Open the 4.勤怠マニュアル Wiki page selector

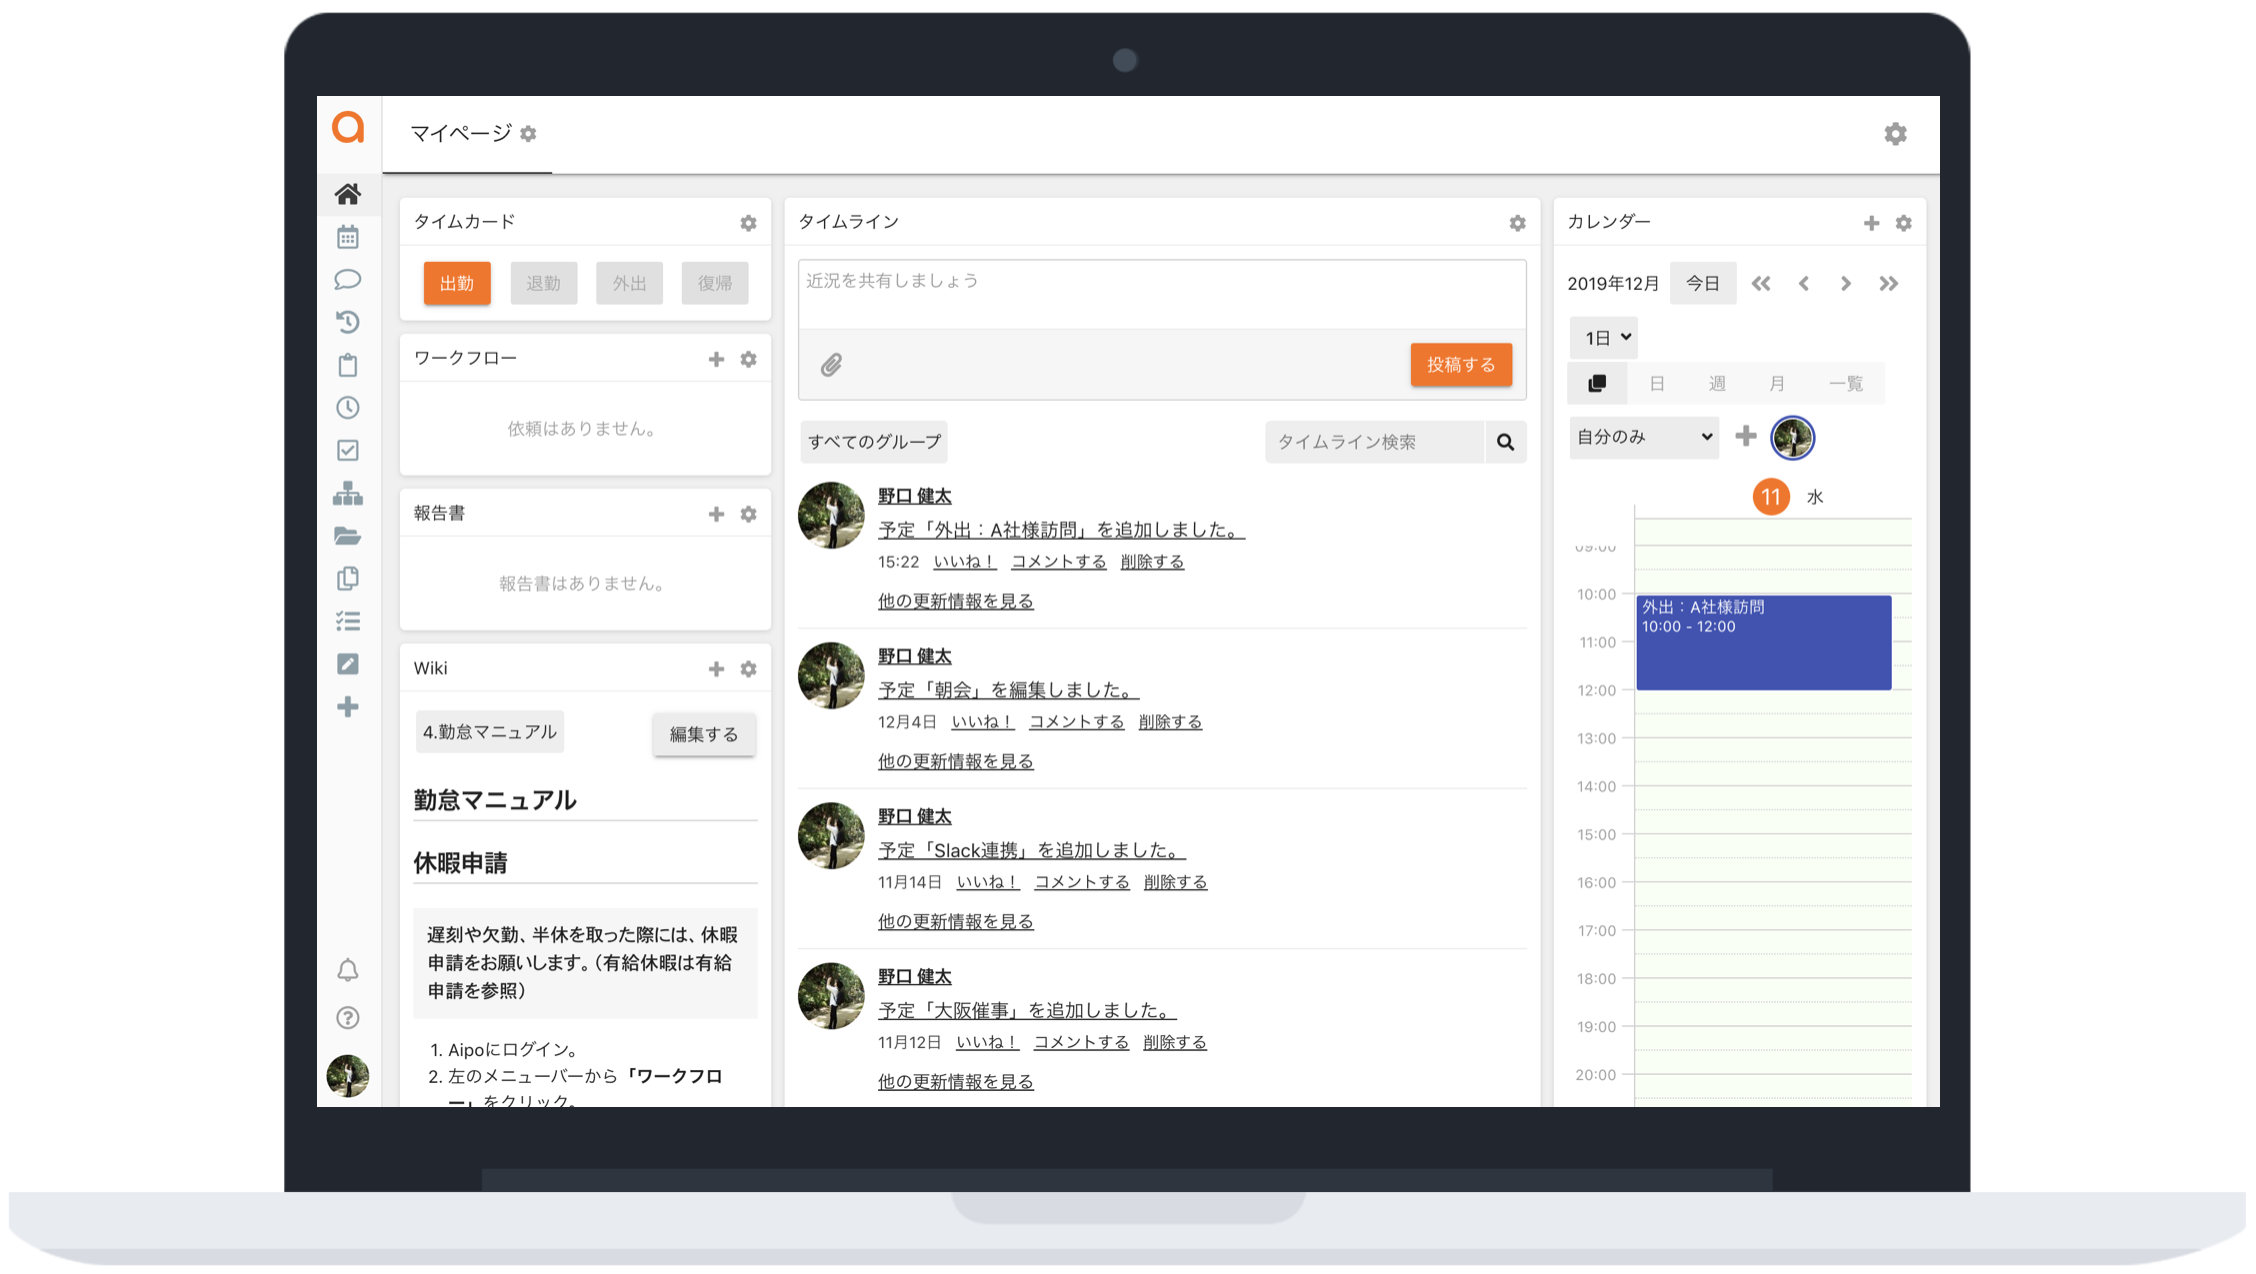(x=489, y=732)
